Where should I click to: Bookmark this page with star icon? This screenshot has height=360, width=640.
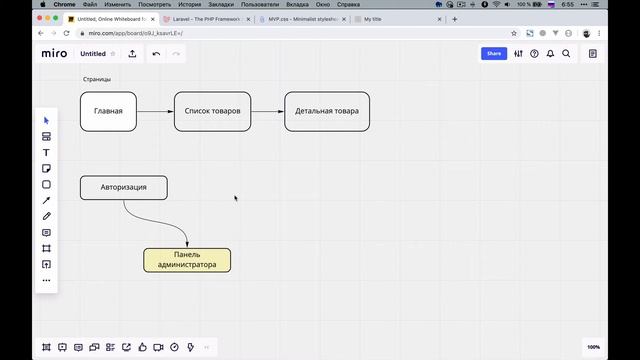point(514,33)
